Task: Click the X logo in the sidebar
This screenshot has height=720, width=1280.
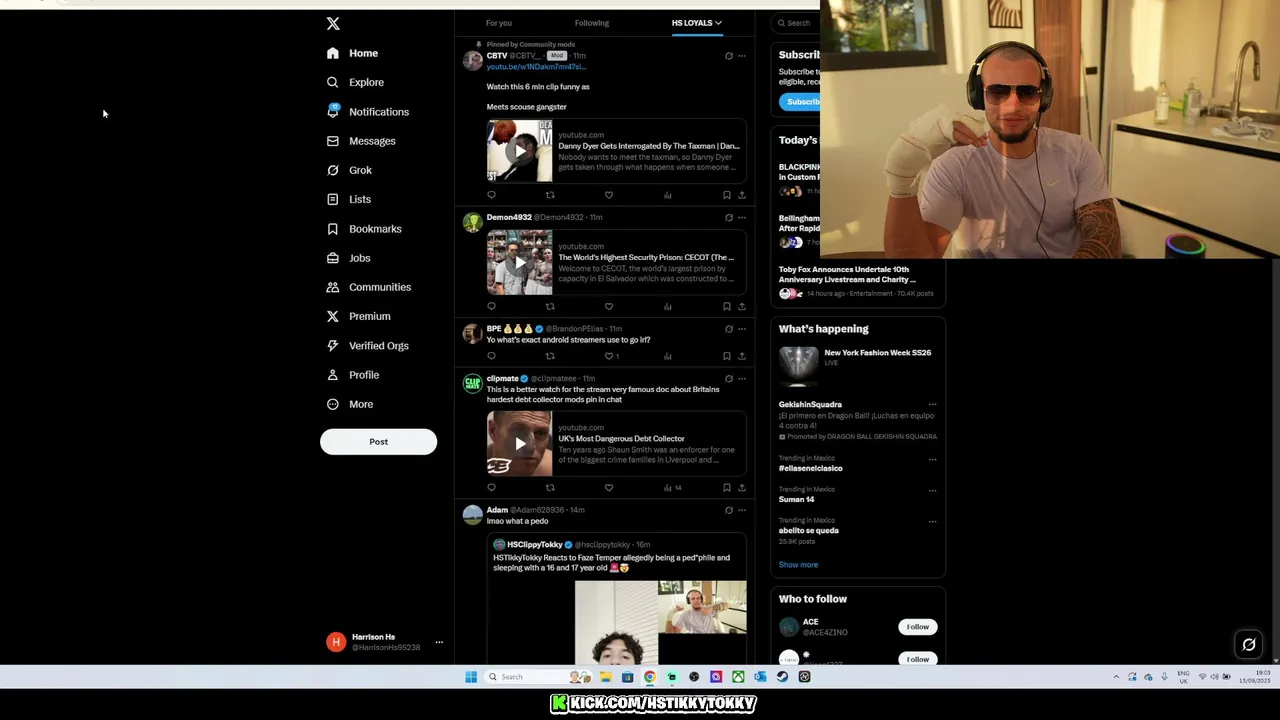Action: point(333,23)
